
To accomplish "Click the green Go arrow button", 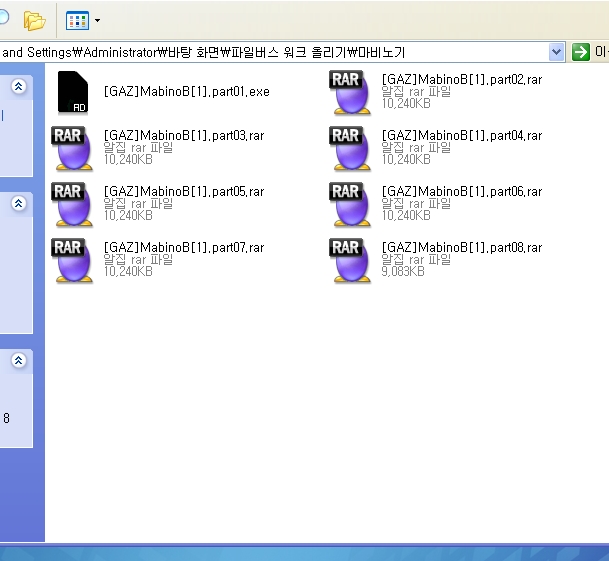I will point(581,52).
